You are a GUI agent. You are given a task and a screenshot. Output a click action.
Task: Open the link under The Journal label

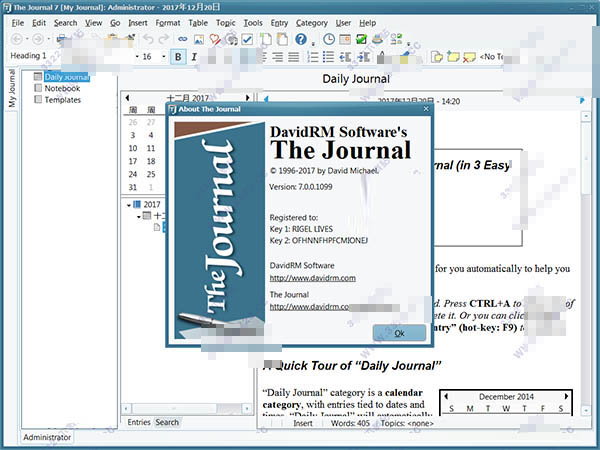(309, 307)
